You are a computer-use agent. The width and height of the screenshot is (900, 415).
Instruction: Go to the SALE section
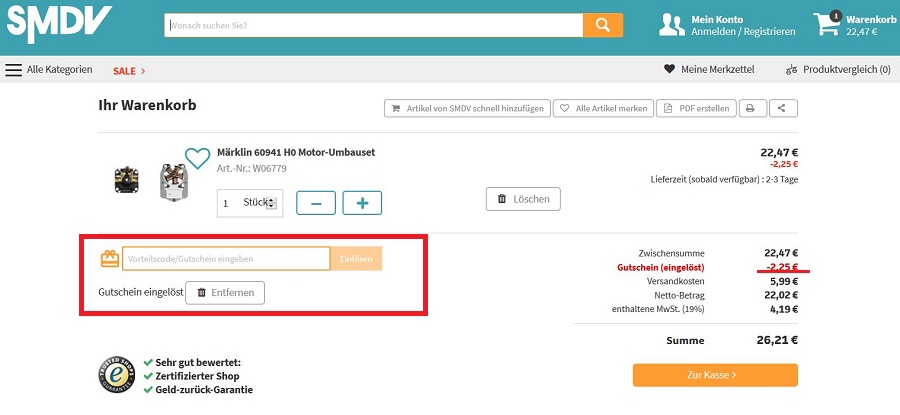pyautogui.click(x=129, y=71)
